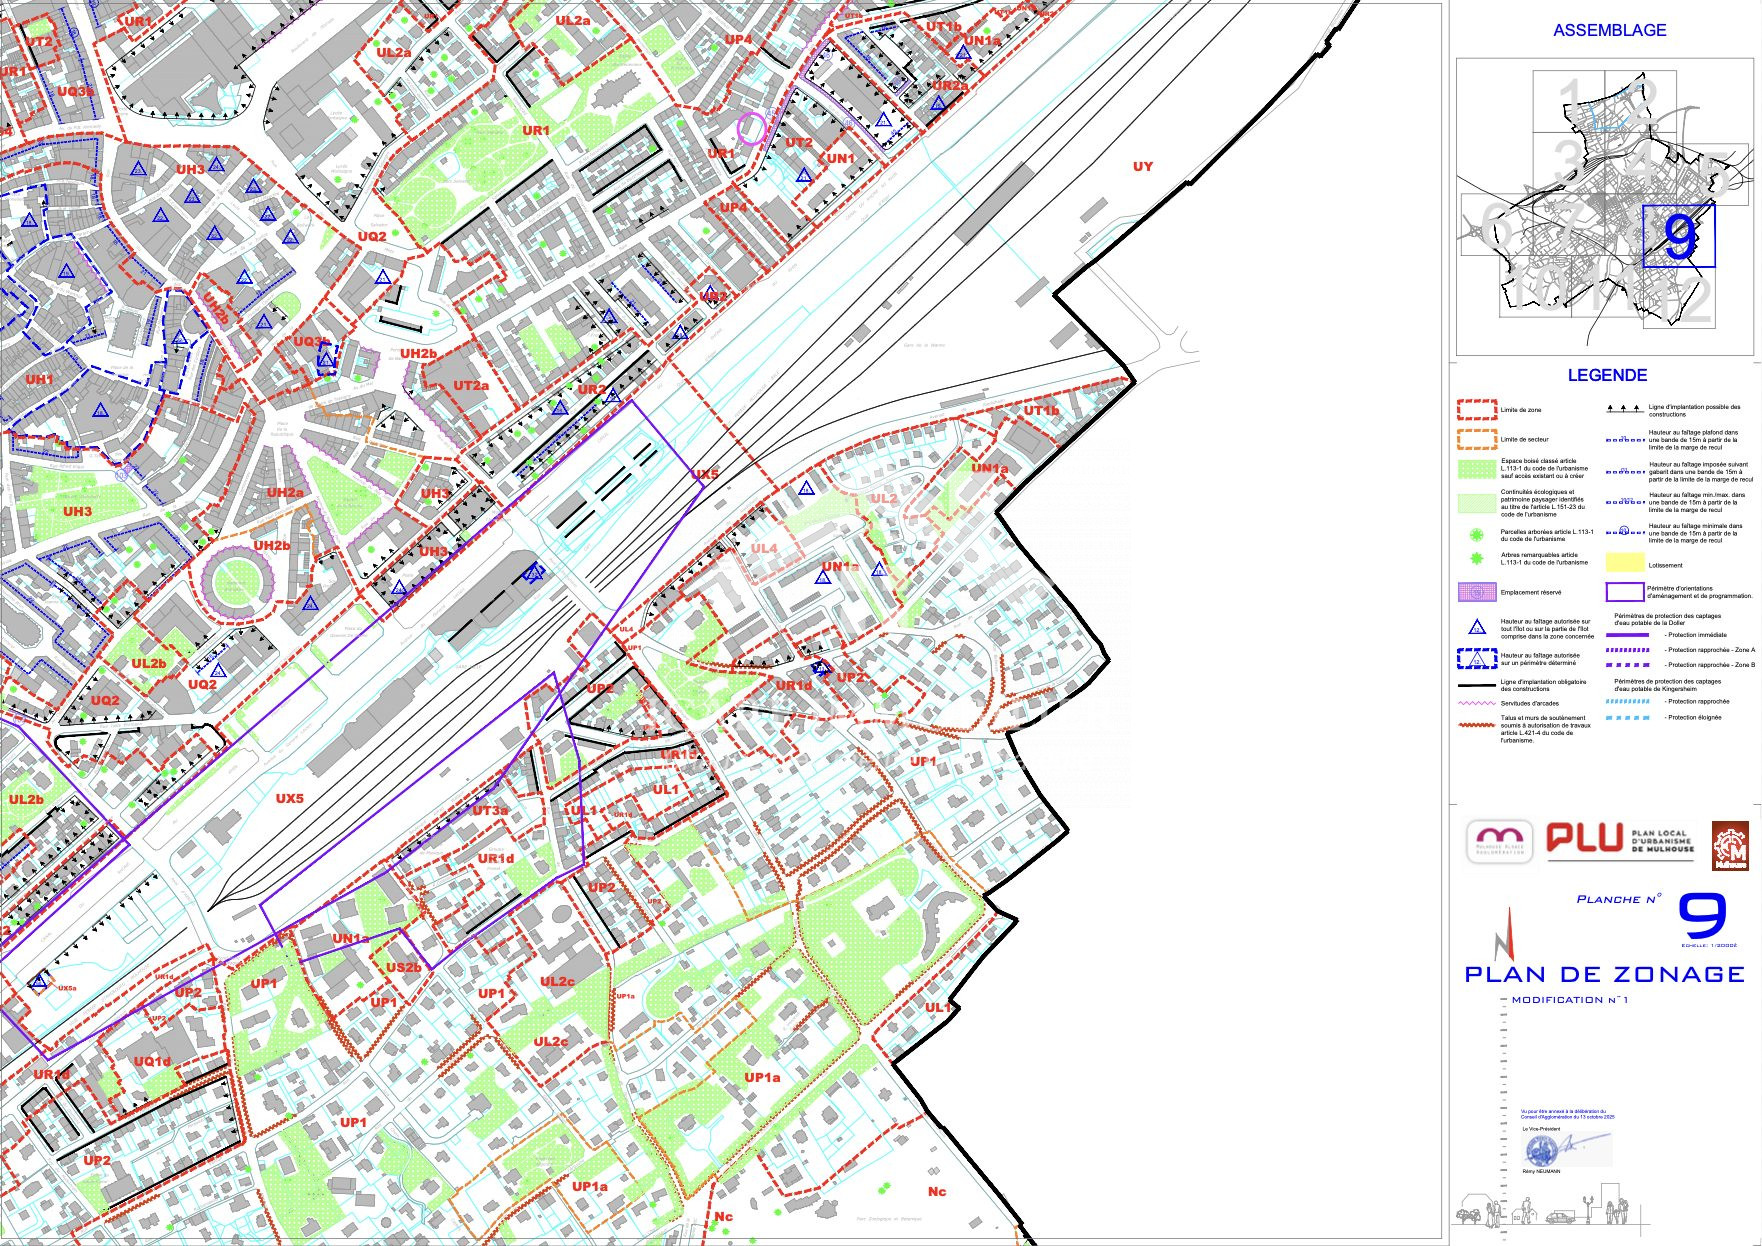
Task: Click the 'LEGENDE' heading
Action: [1607, 375]
